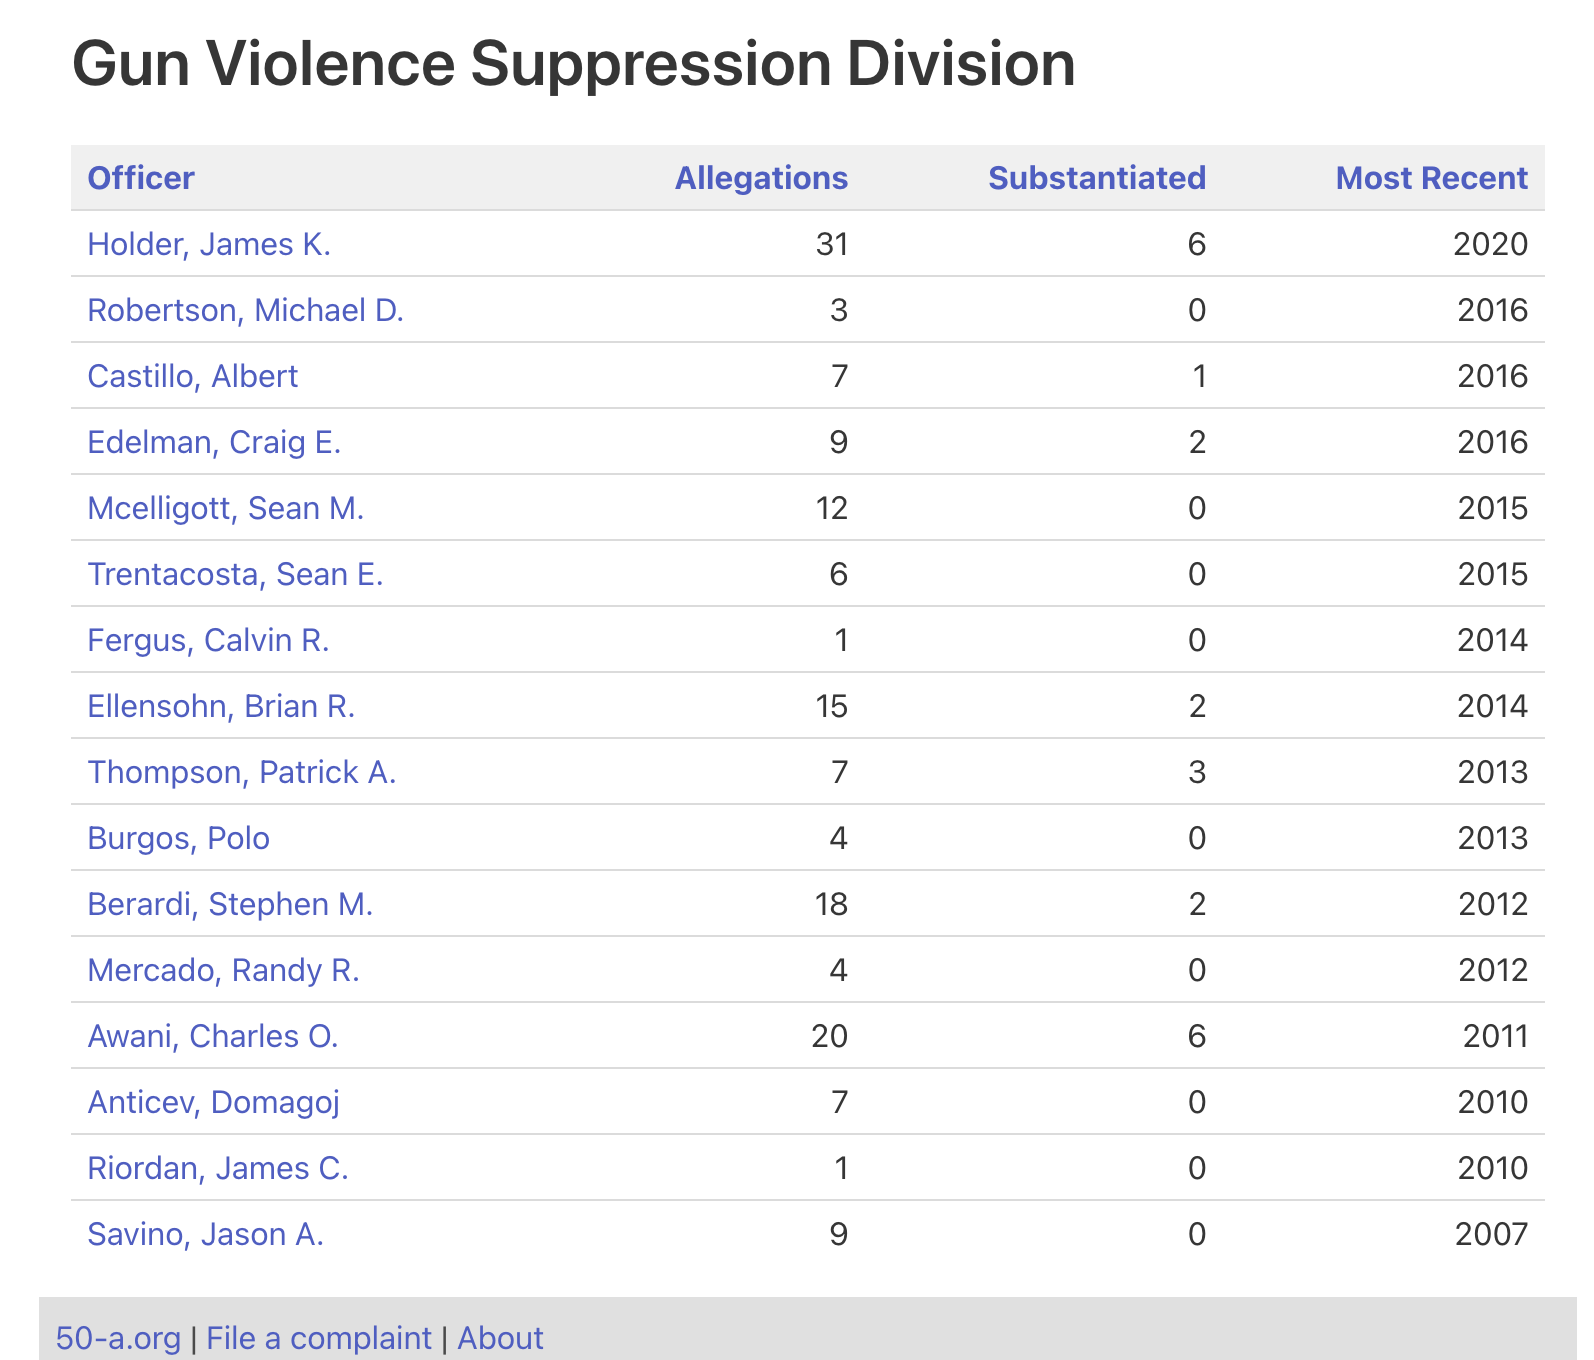Open Ellensohn, Brian R. profile
Screen dimensions: 1594x1360
coord(222,706)
